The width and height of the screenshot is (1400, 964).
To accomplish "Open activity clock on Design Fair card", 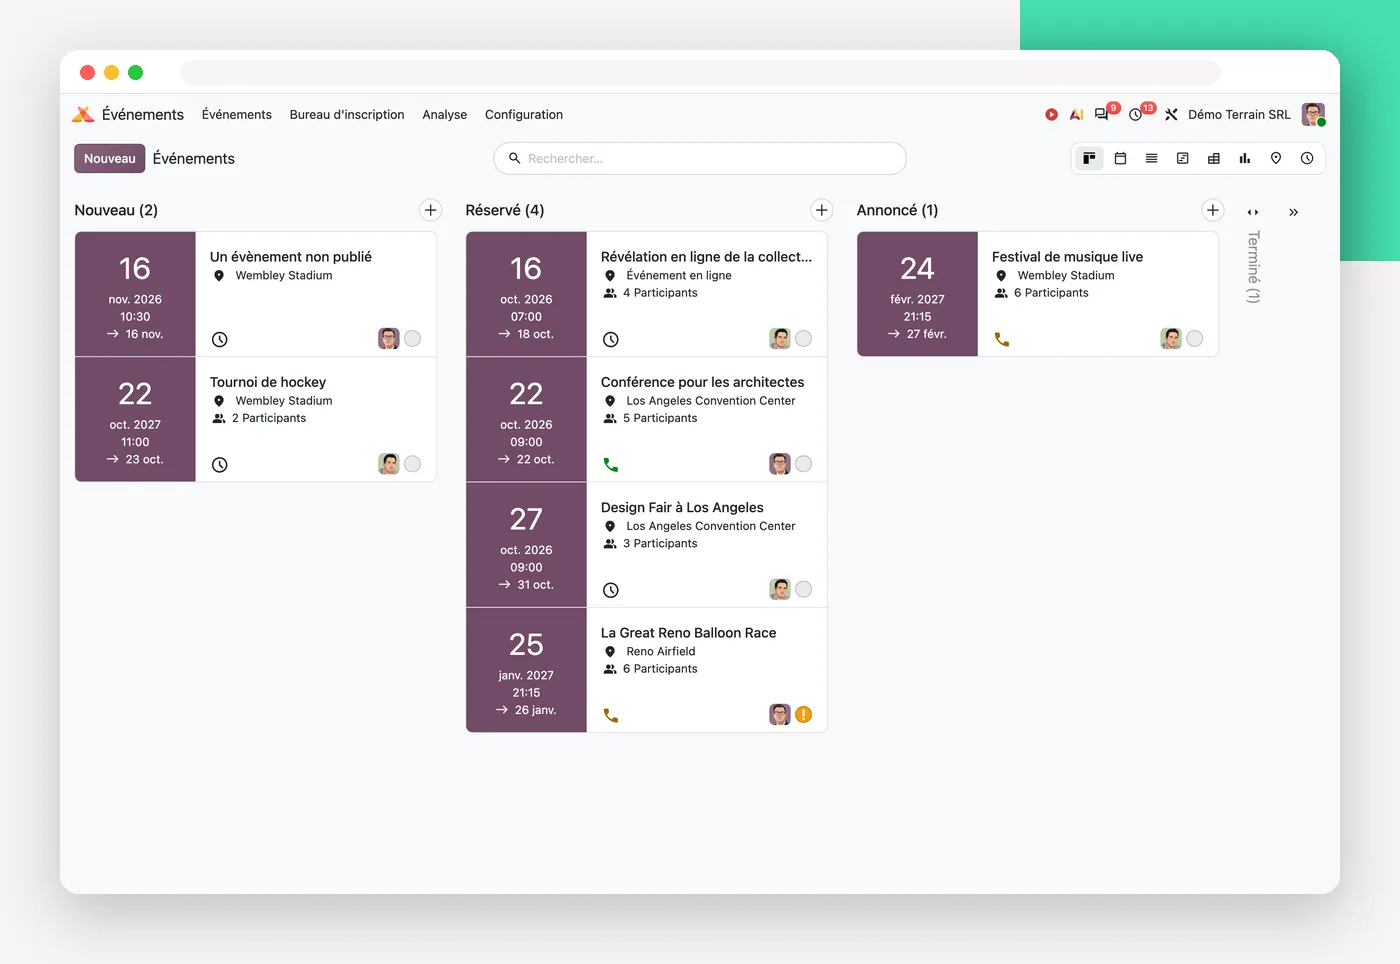I will [x=611, y=590].
